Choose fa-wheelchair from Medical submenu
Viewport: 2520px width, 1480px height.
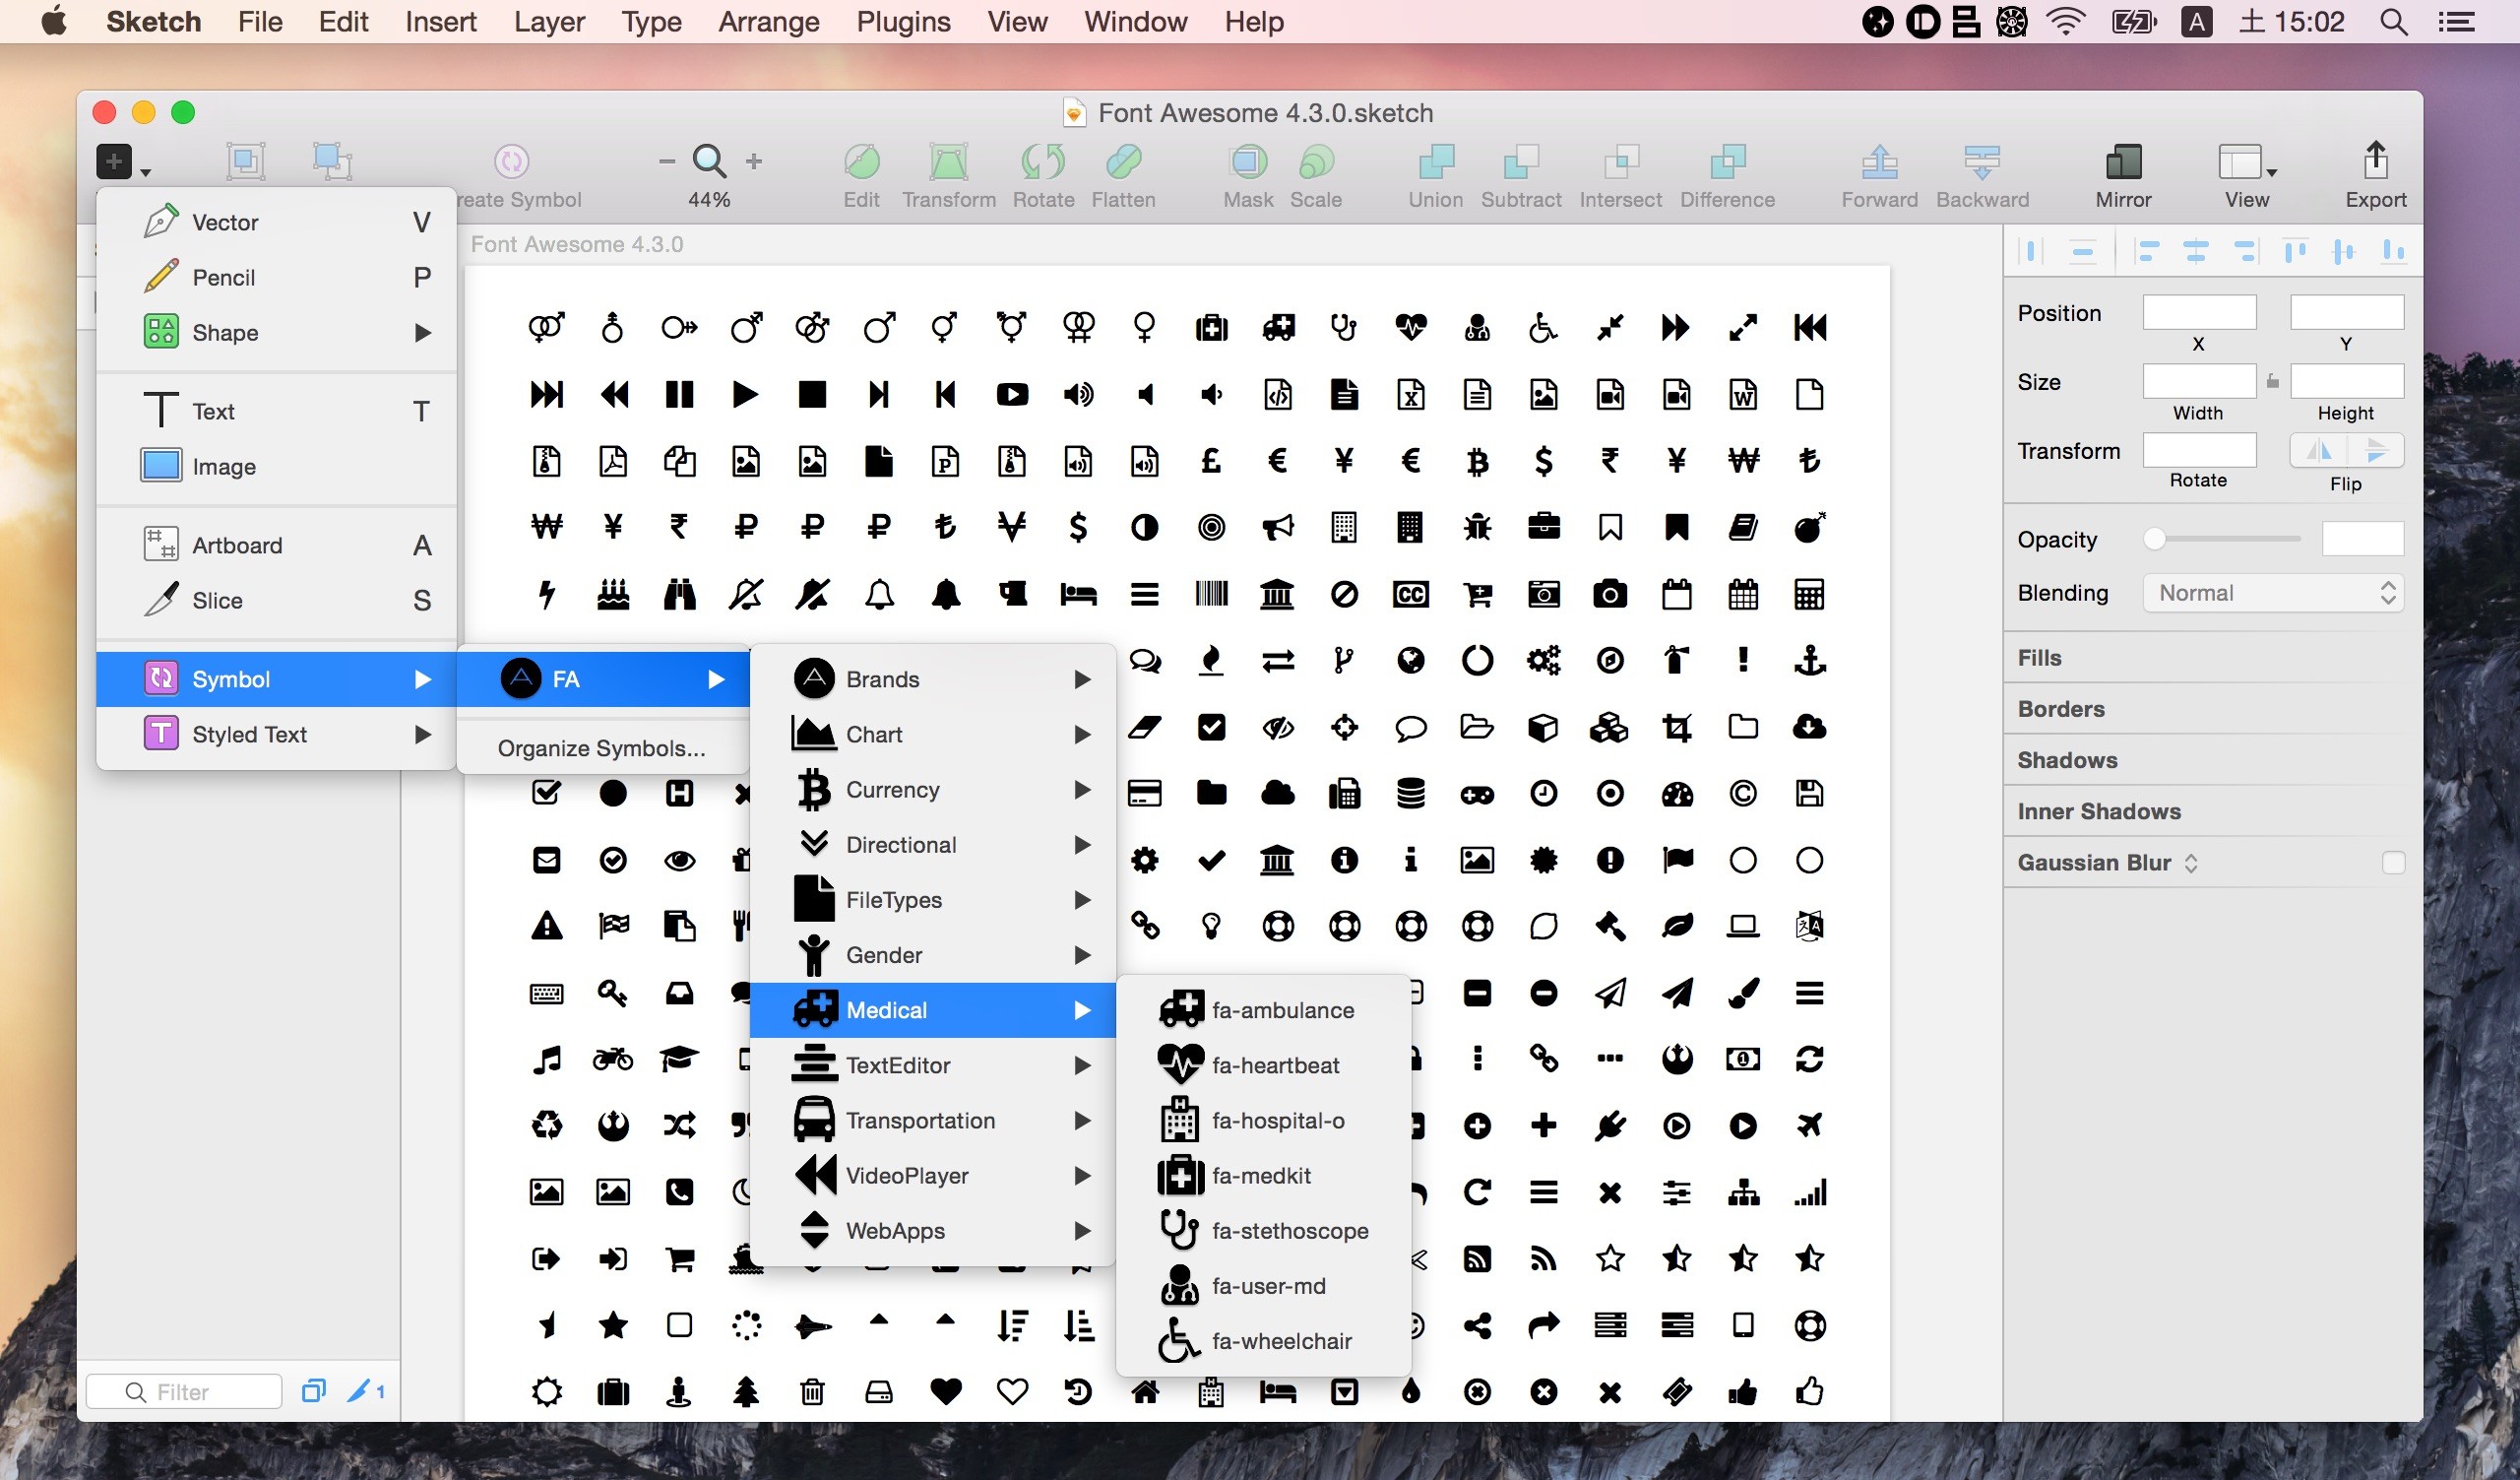coord(1263,1341)
